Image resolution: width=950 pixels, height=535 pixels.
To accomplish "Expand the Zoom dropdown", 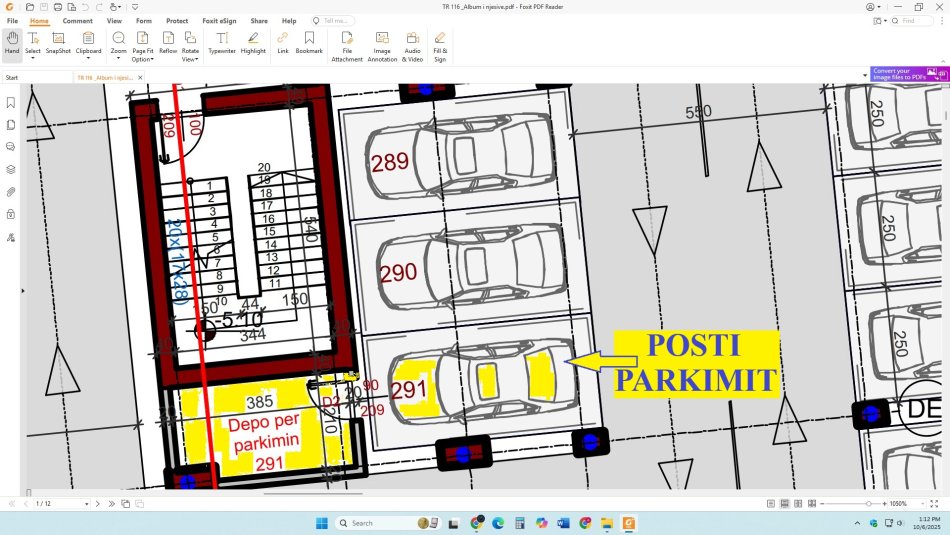I will [x=119, y=58].
